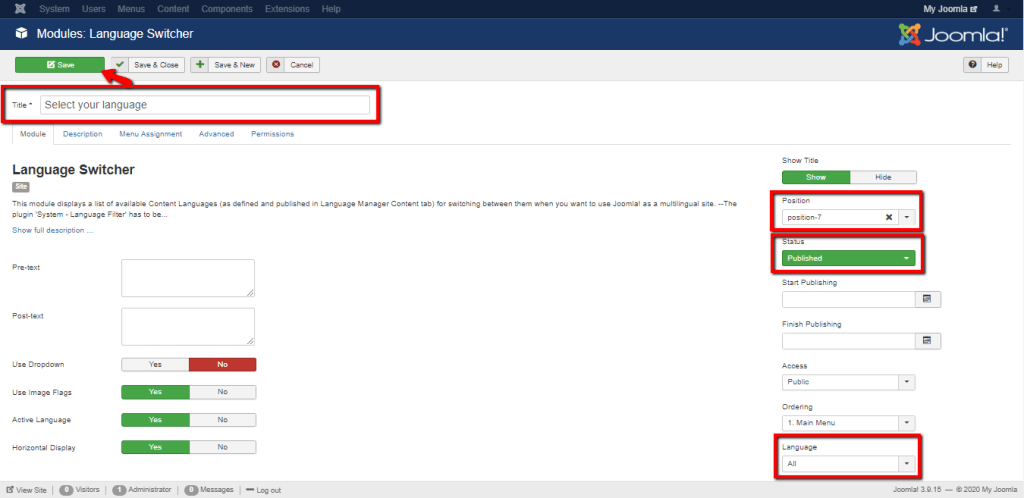Click the red cancel circle icon
The width and height of the screenshot is (1024, 498).
[x=276, y=65]
